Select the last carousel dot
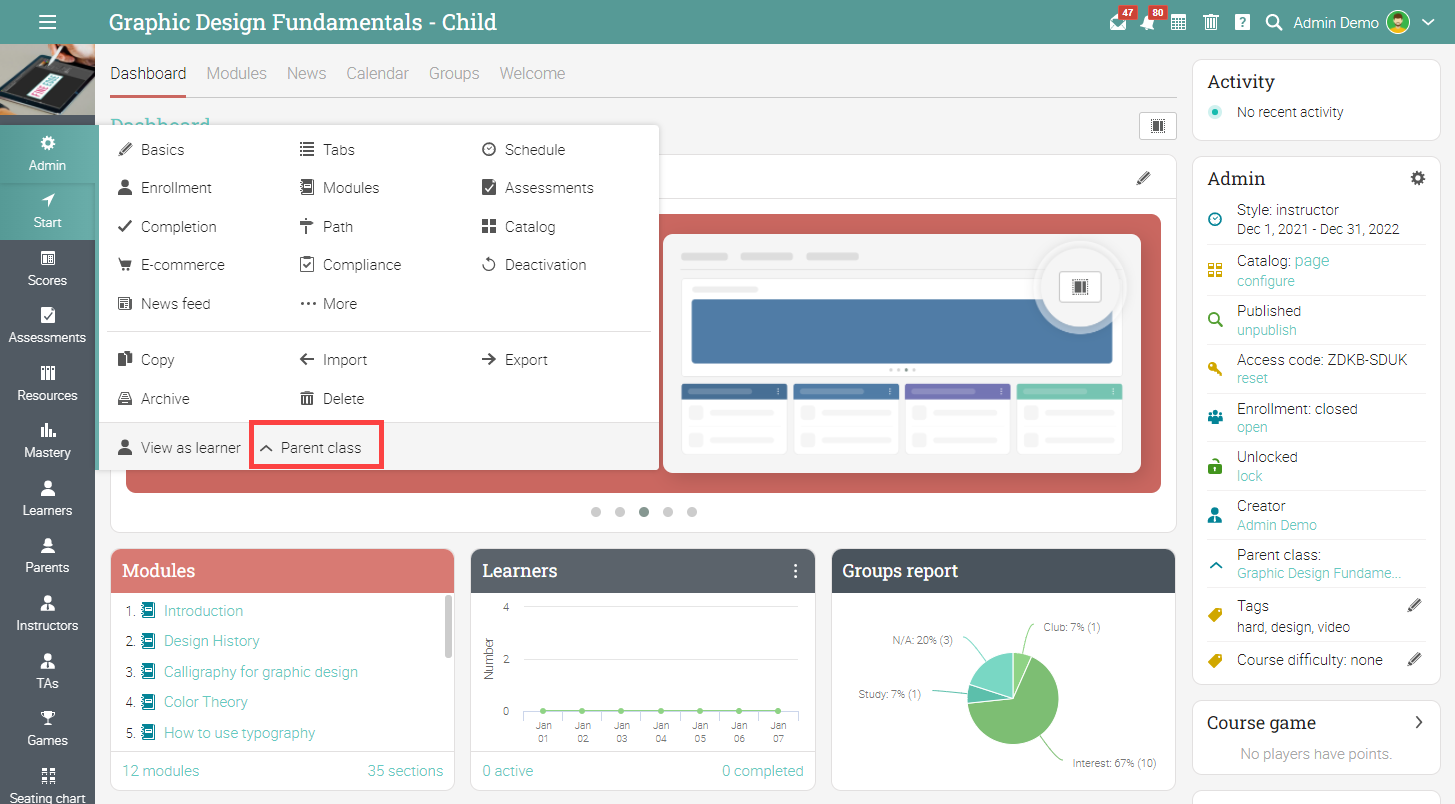Viewport: 1455px width, 804px height. (692, 512)
